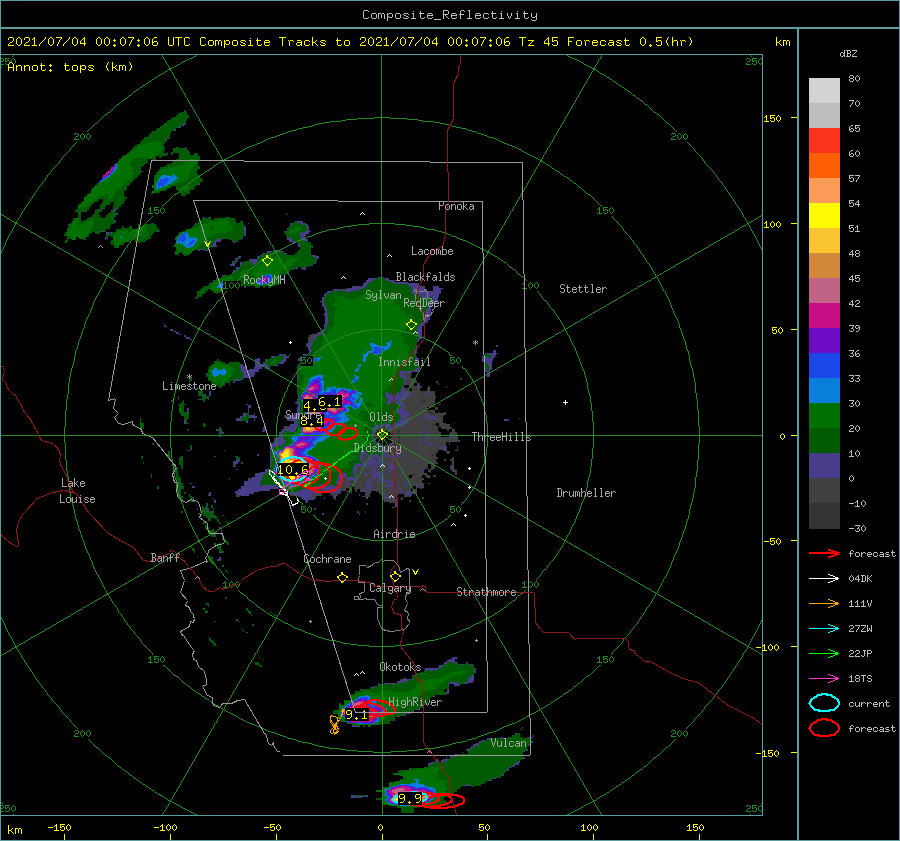The width and height of the screenshot is (900, 841).
Task: Click the magenta swatch between 42 and 39 dBZ
Action: pyautogui.click(x=824, y=316)
